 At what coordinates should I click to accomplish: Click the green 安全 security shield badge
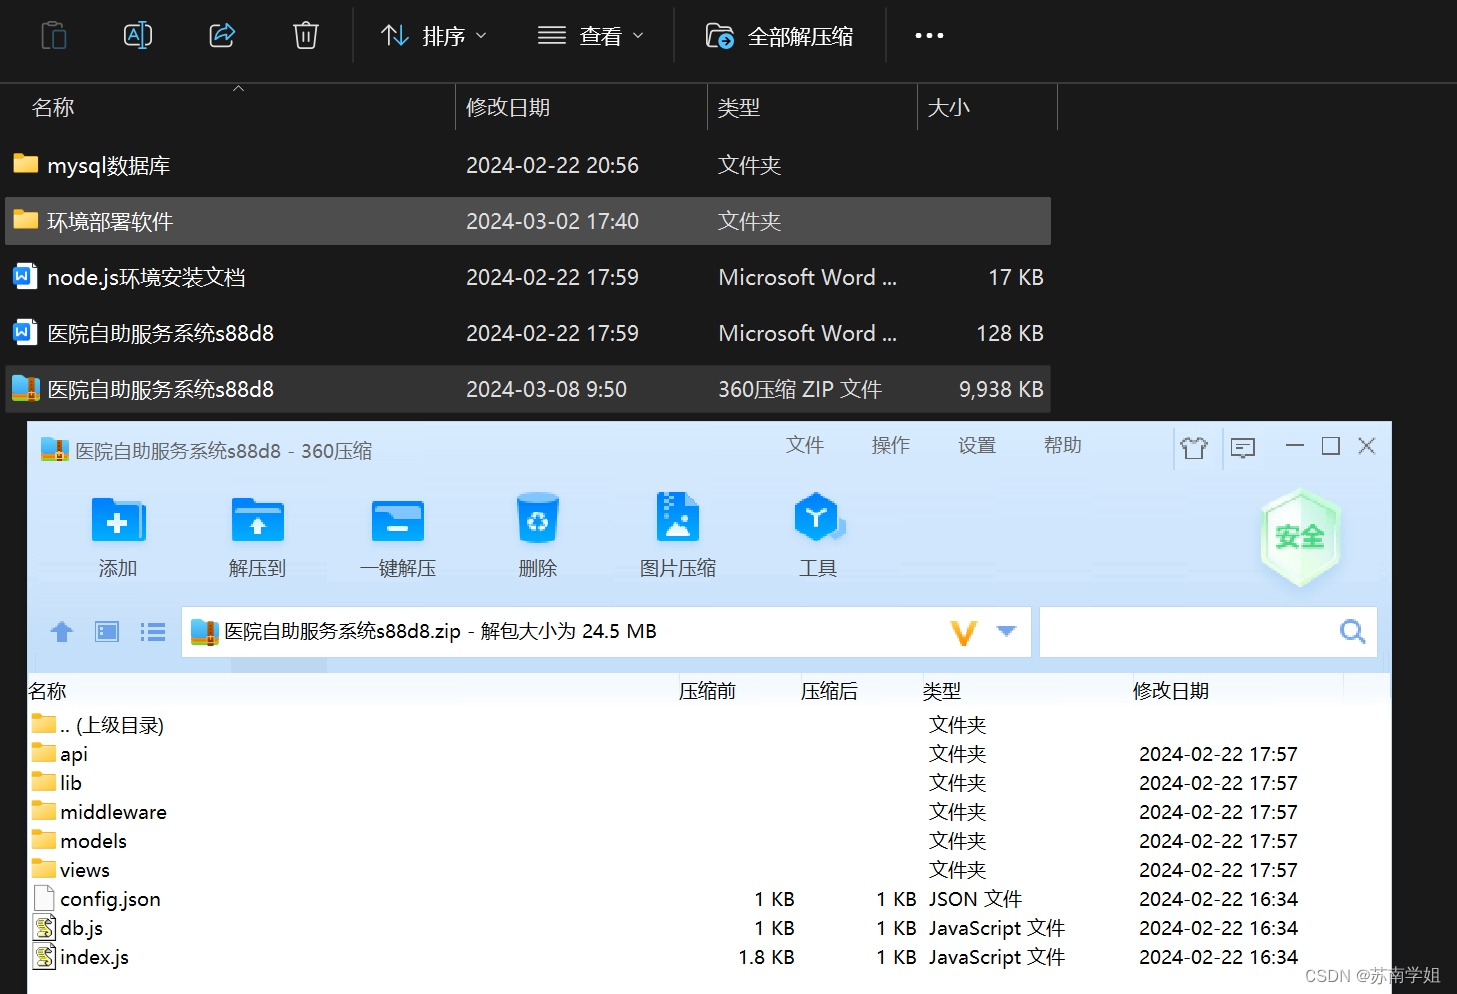tap(1299, 537)
